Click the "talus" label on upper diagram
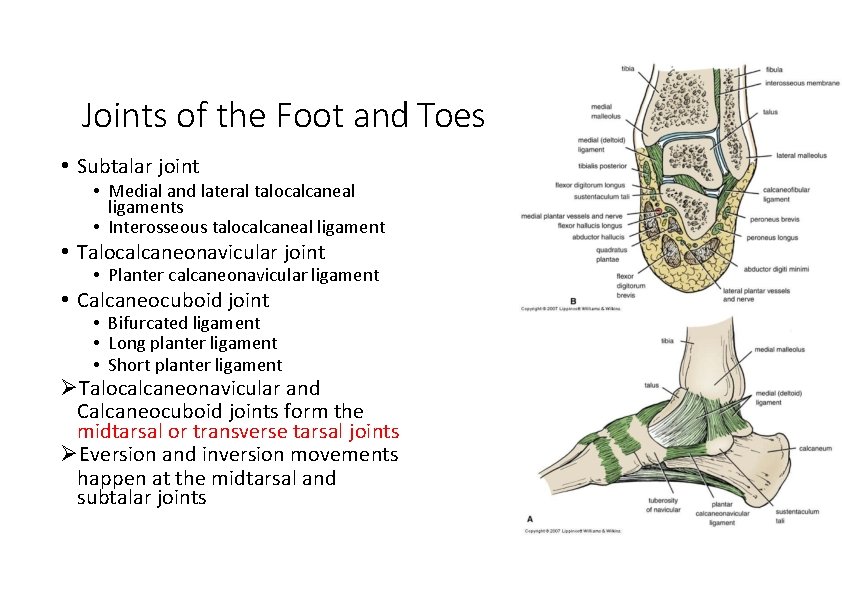Image resolution: width=842 pixels, height=596 pixels. coord(772,112)
